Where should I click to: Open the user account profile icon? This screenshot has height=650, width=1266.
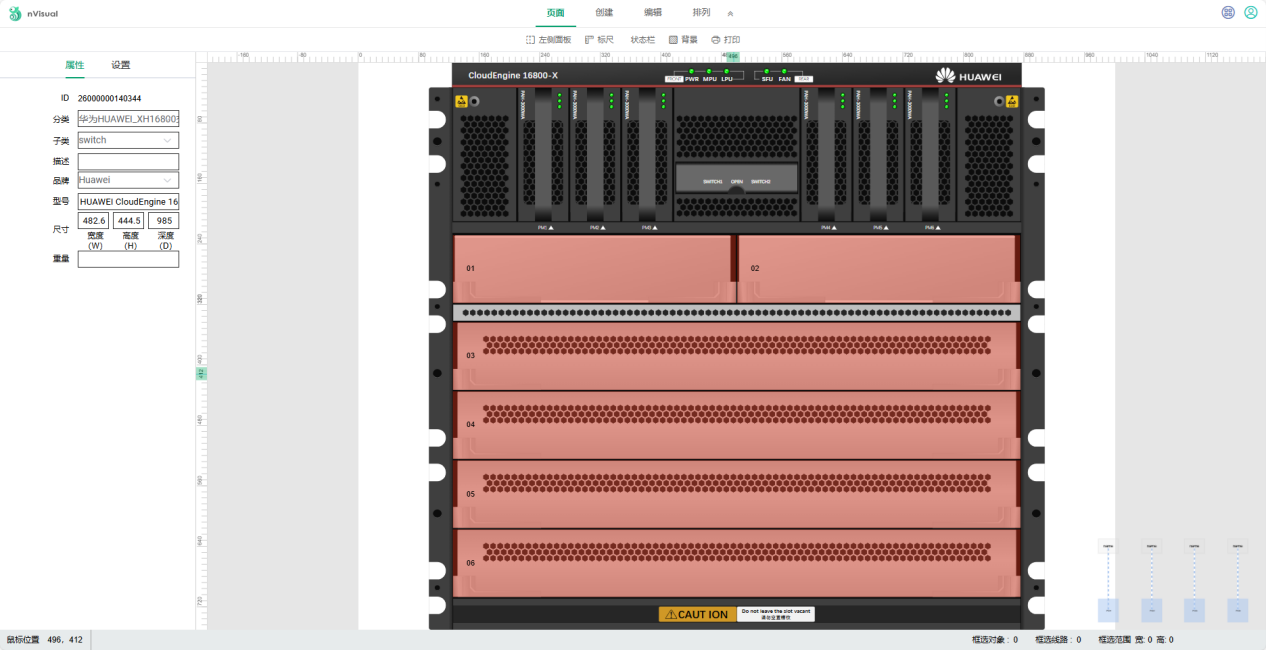[x=1250, y=13]
